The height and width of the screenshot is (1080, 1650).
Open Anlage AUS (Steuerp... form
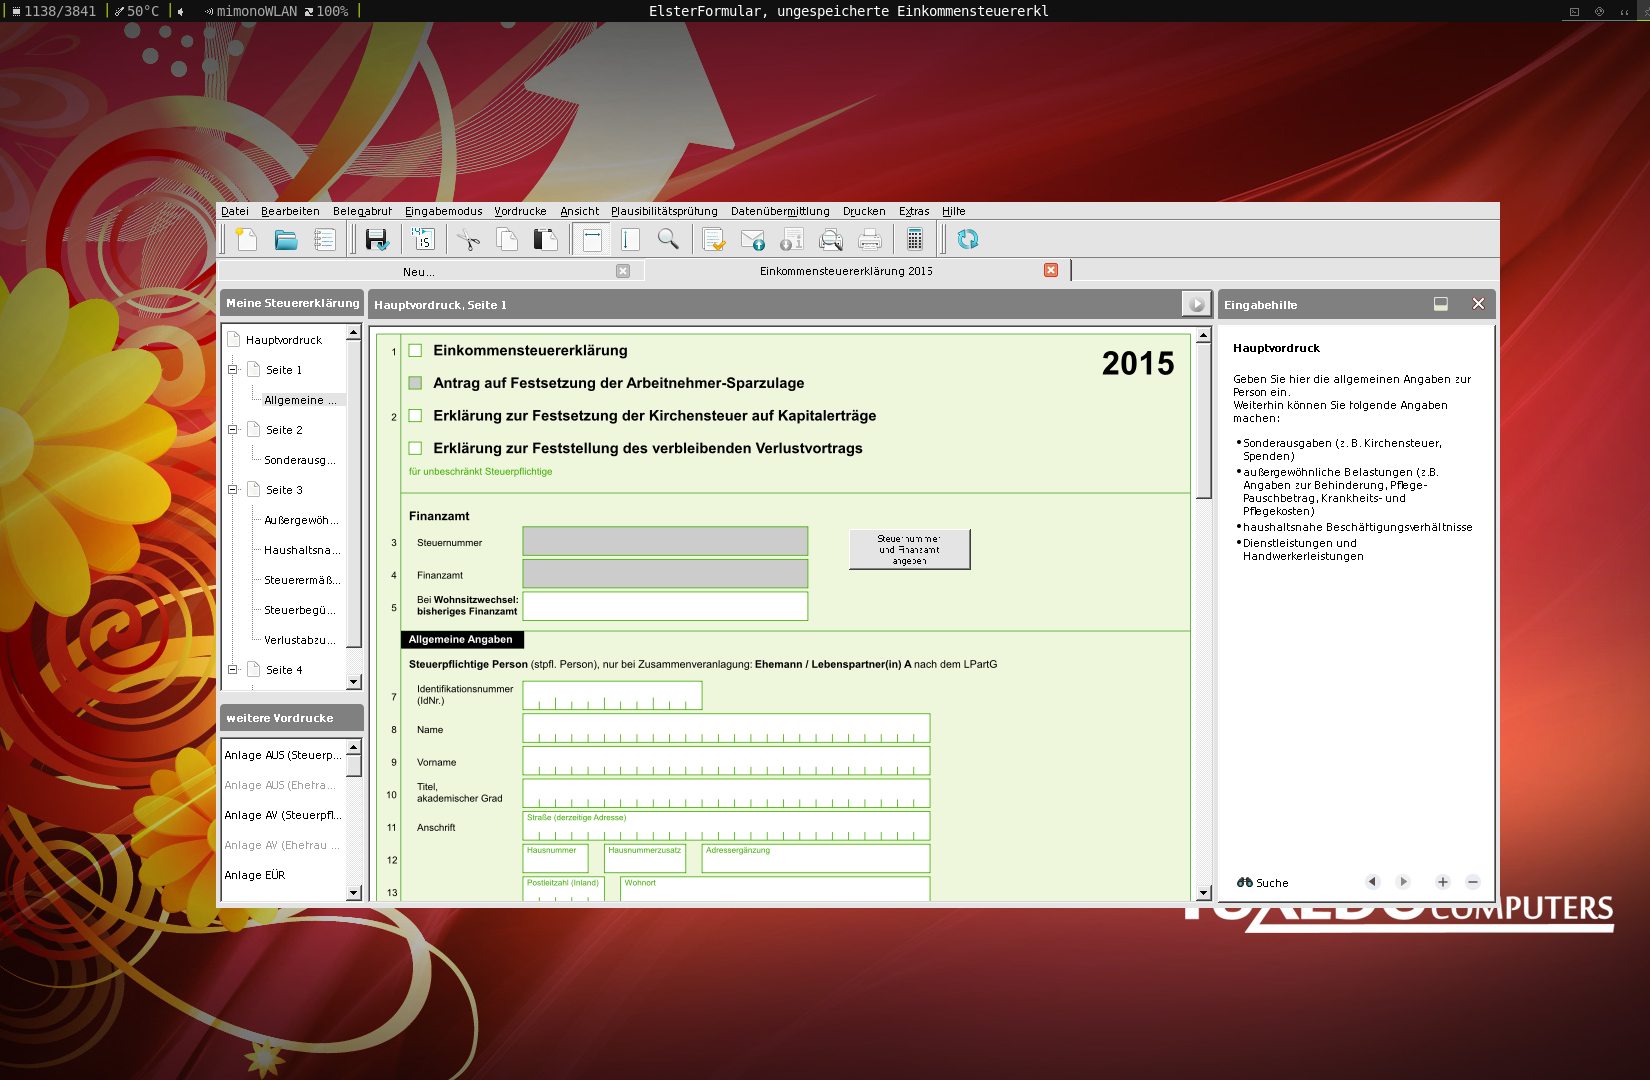[283, 755]
